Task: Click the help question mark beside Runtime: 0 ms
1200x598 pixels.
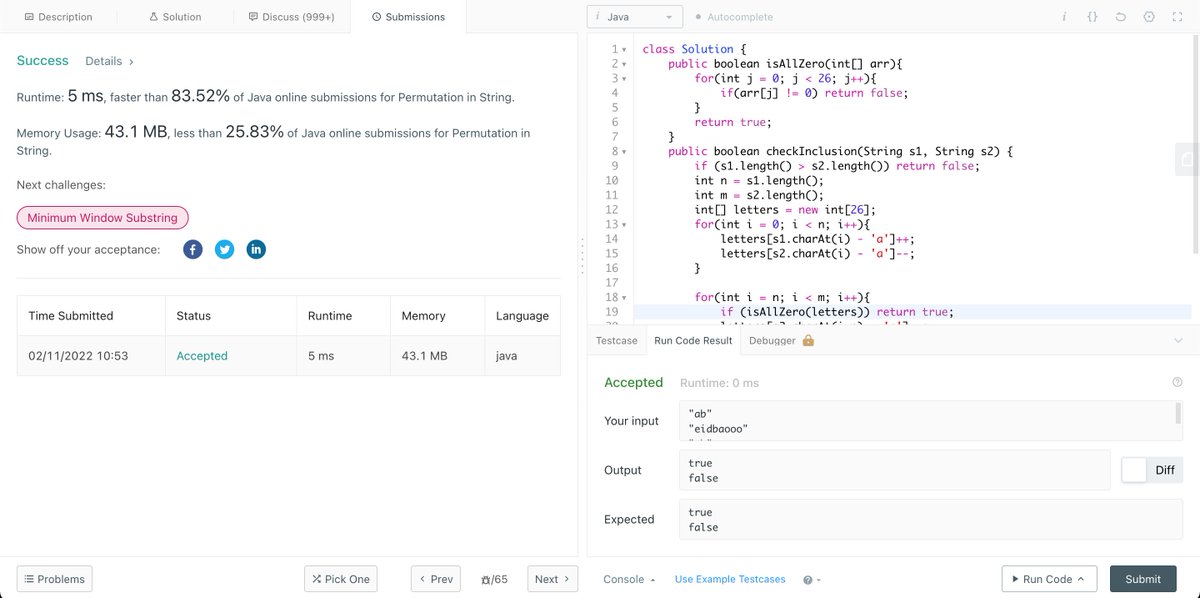Action: 1177,382
